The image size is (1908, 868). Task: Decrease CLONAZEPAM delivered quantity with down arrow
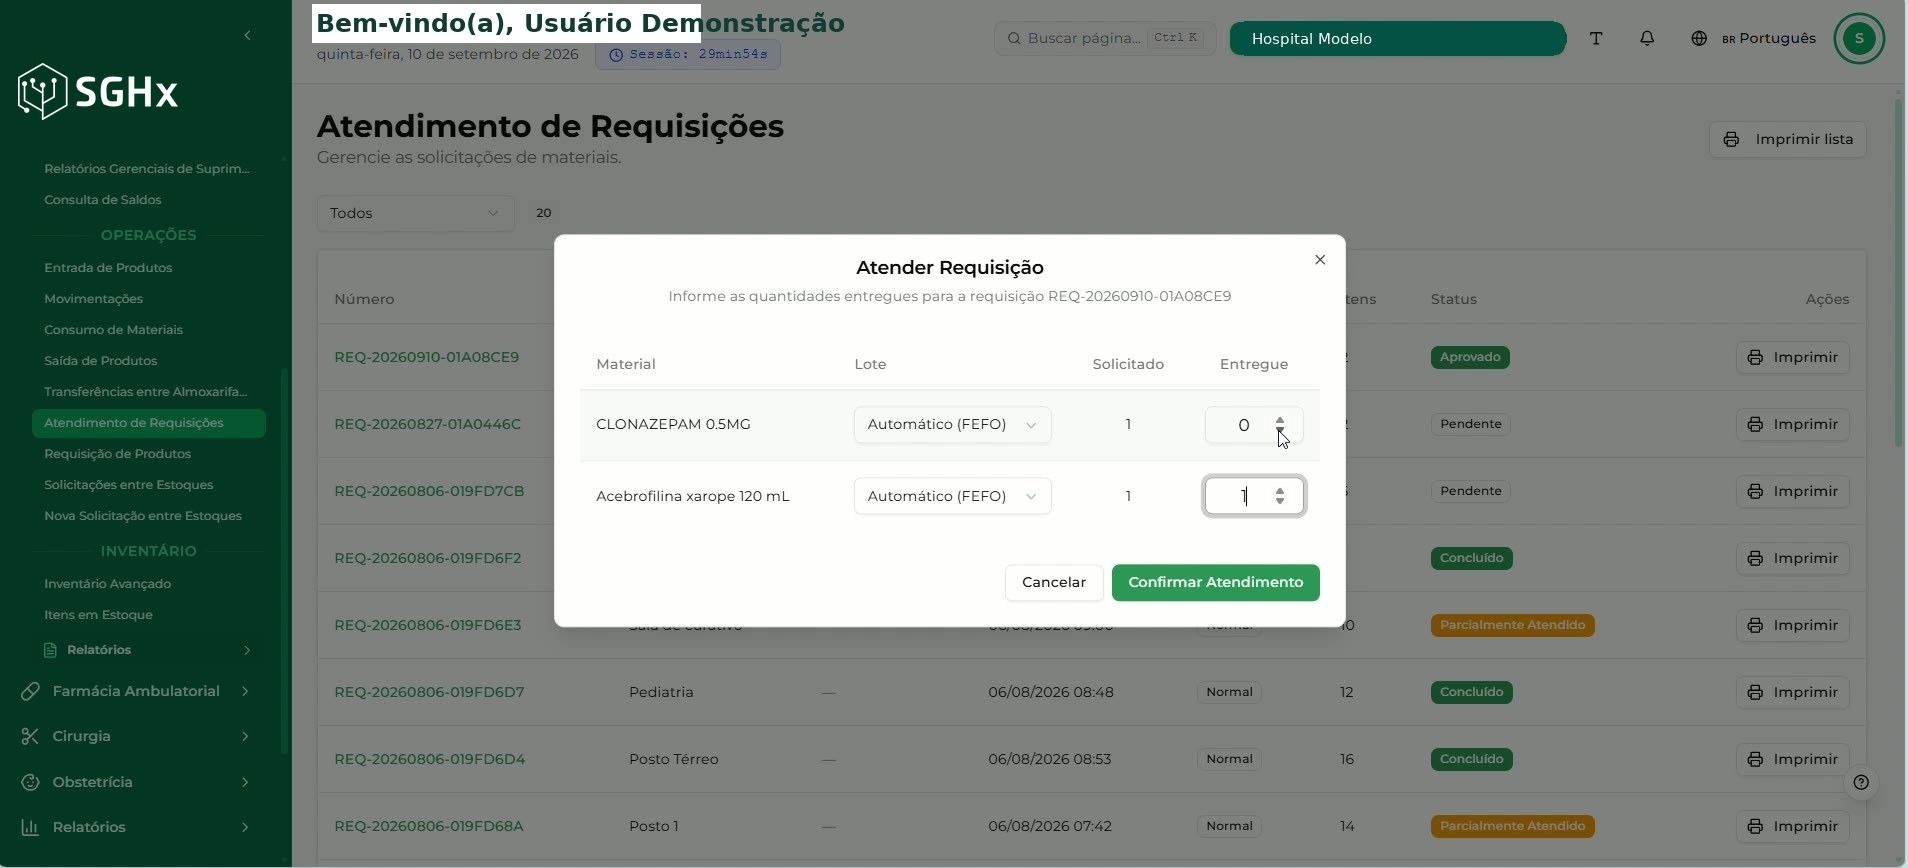point(1280,431)
